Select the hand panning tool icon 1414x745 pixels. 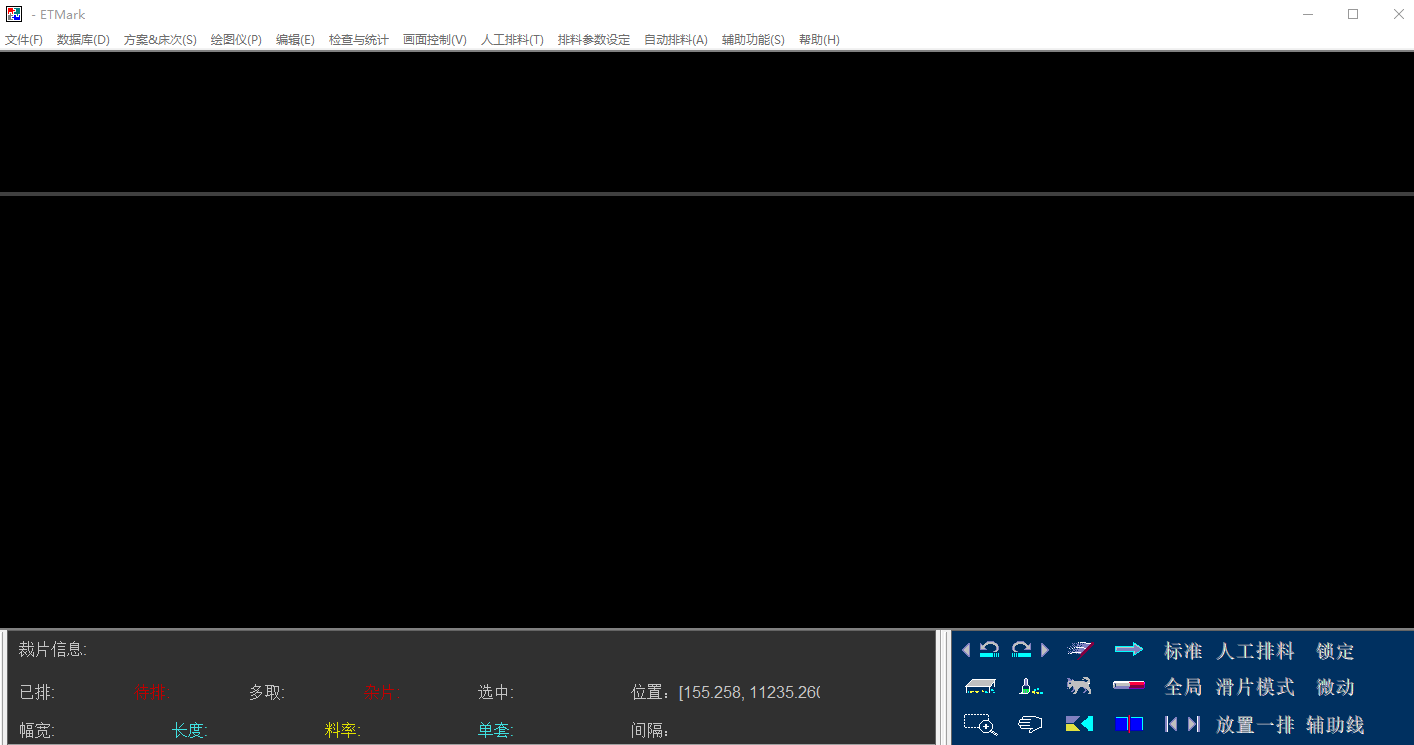[x=1029, y=724]
